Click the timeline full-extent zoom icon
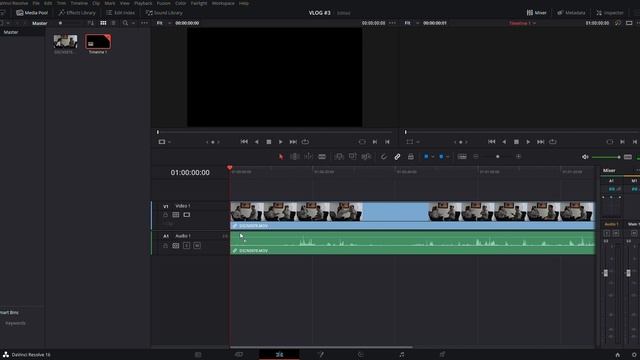This screenshot has width=640, height=360. pos(462,157)
